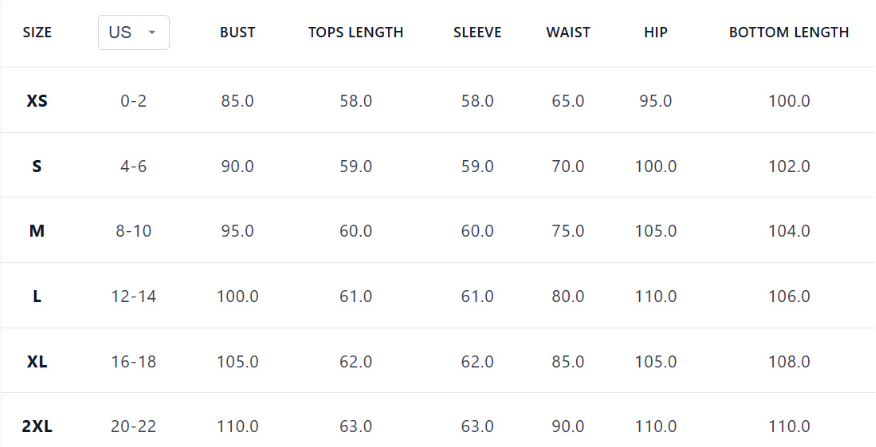Click the 2XL waist value 90.0
This screenshot has width=876, height=447.
point(568,426)
